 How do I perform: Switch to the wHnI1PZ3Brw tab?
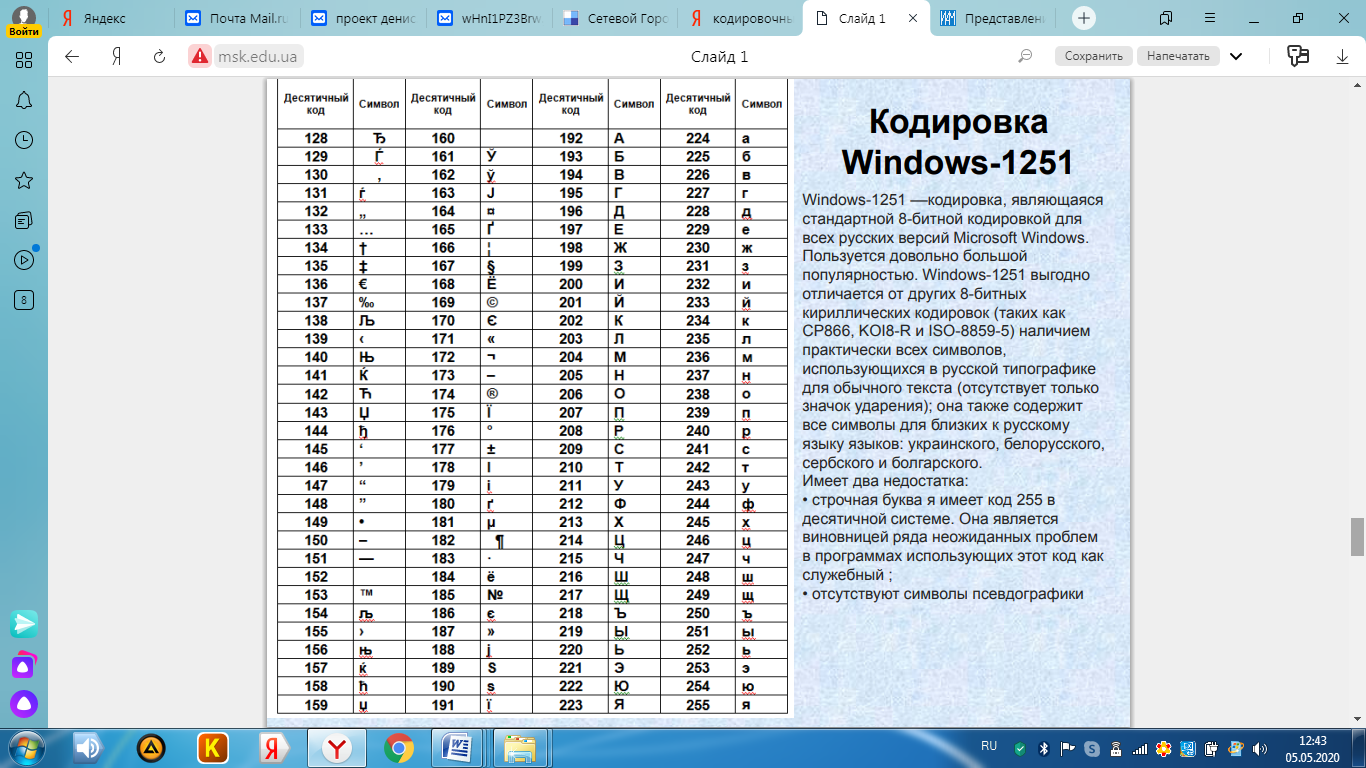point(488,18)
